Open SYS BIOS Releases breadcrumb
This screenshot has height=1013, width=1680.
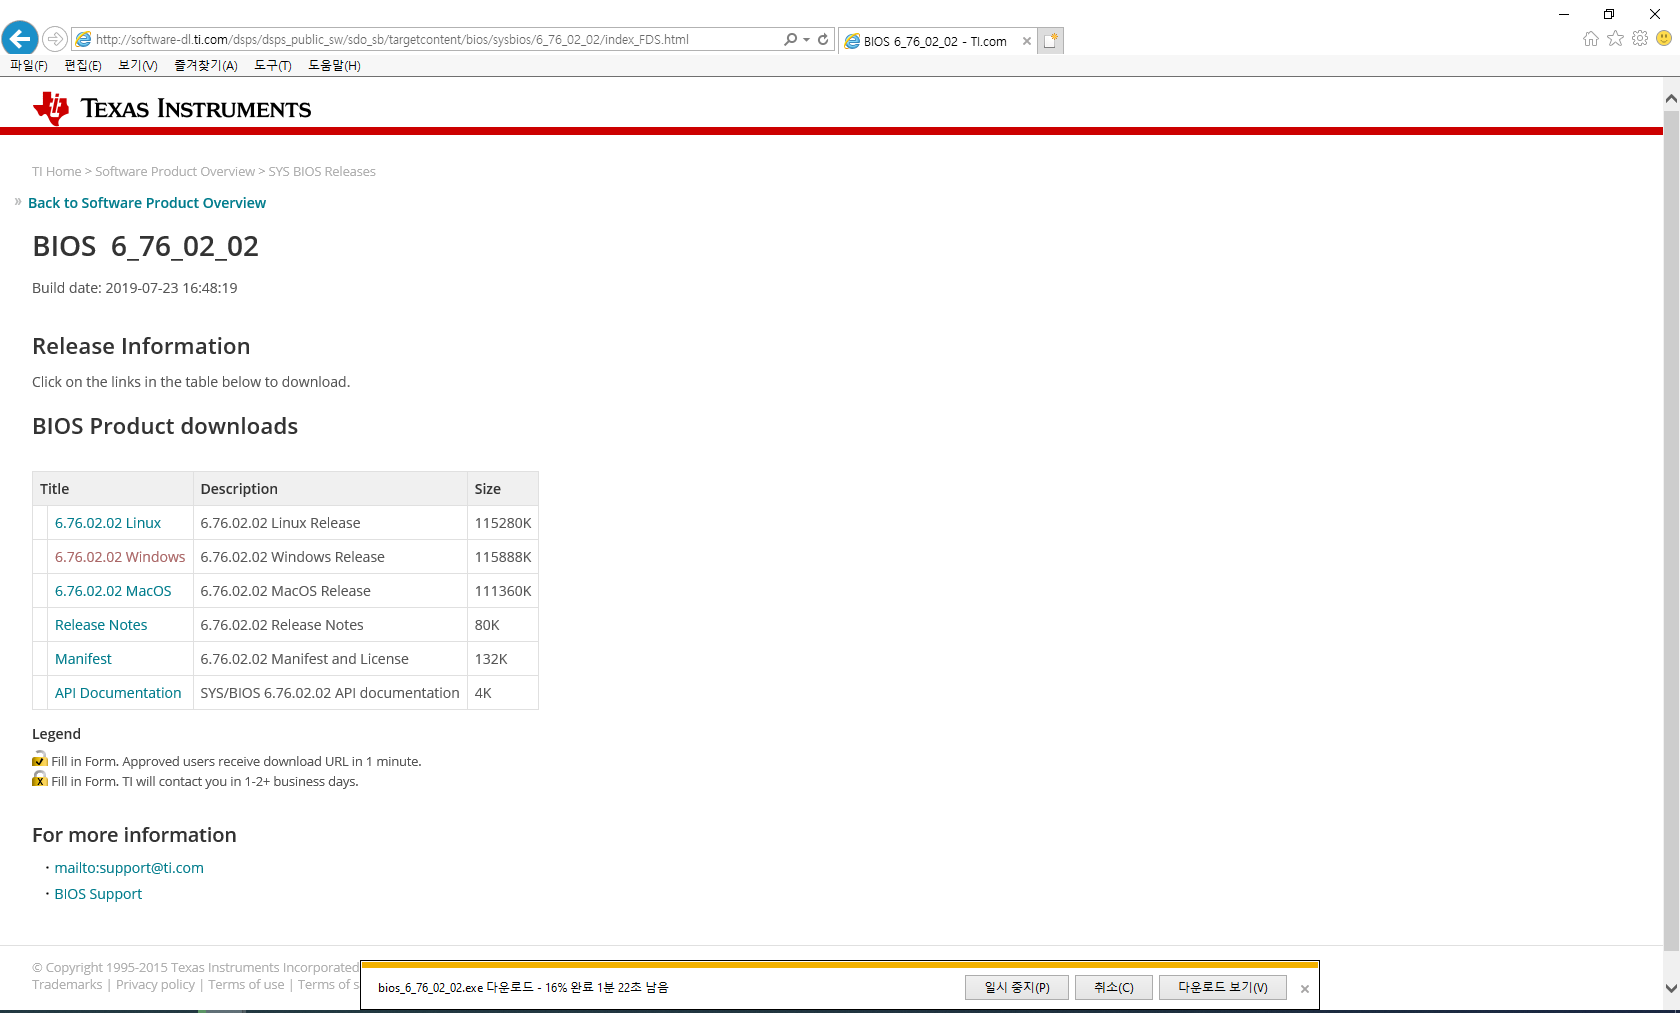coord(322,172)
